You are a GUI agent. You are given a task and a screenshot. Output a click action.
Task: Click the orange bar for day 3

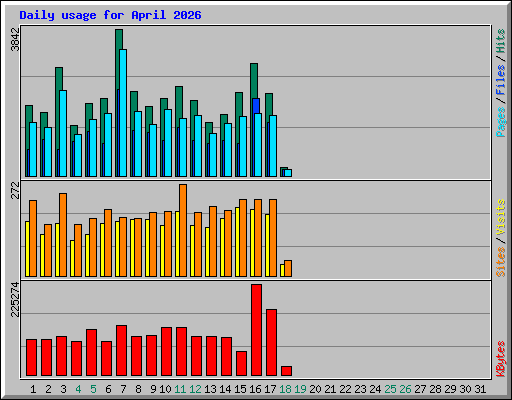tap(63, 235)
